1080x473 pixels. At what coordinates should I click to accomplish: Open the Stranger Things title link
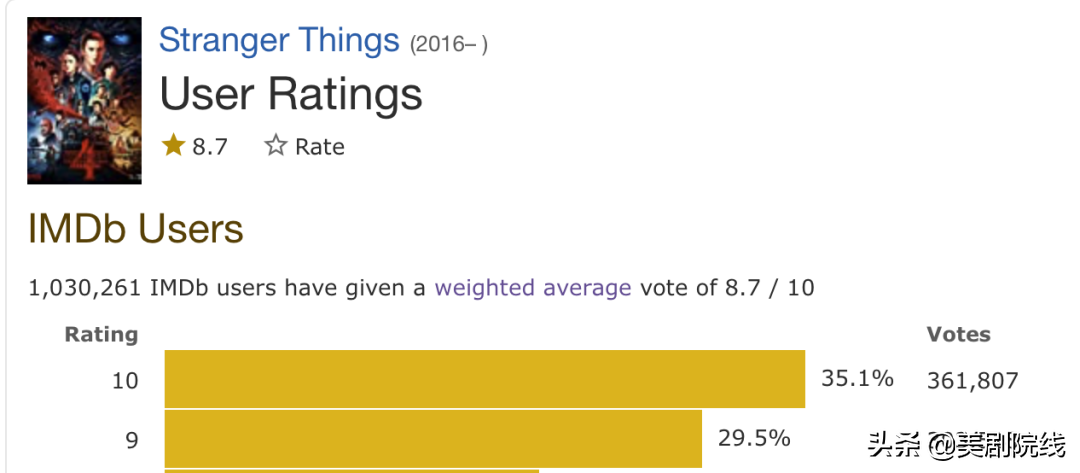tap(279, 40)
